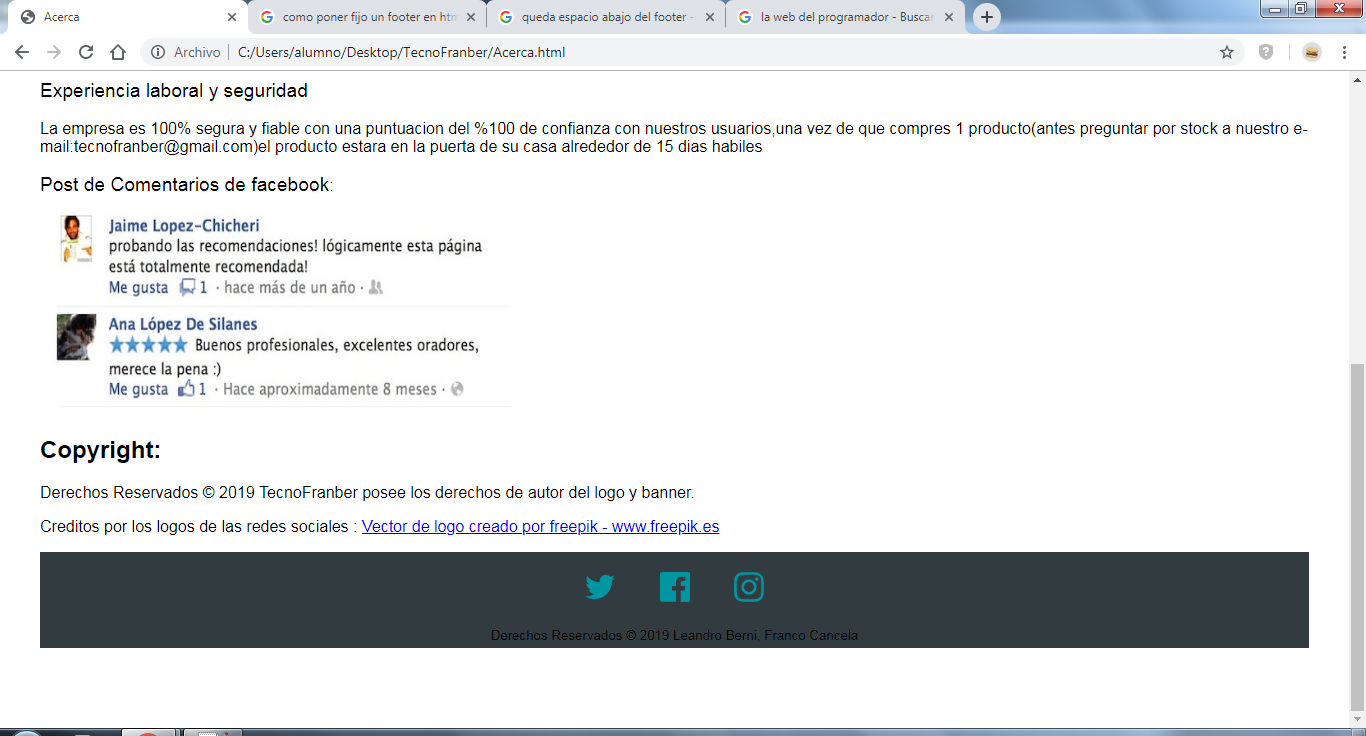Open the profile avatar icon in toolbar

pos(1312,52)
